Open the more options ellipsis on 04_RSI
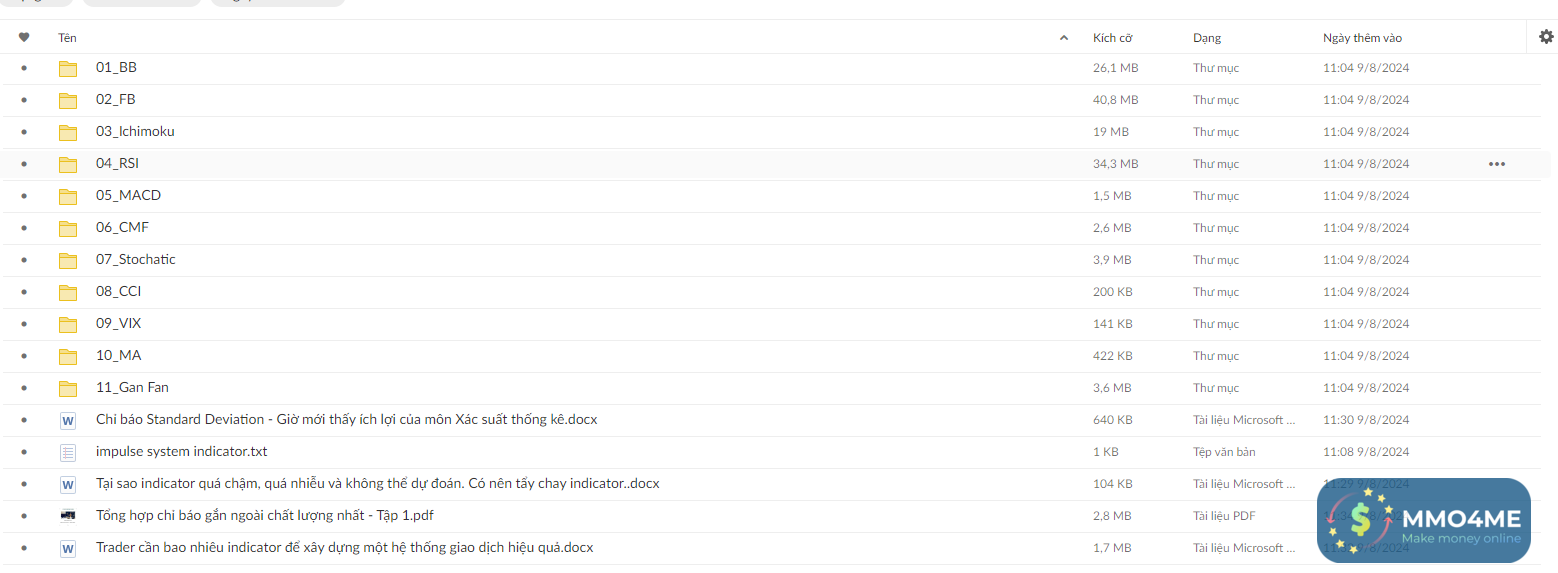 1496,164
